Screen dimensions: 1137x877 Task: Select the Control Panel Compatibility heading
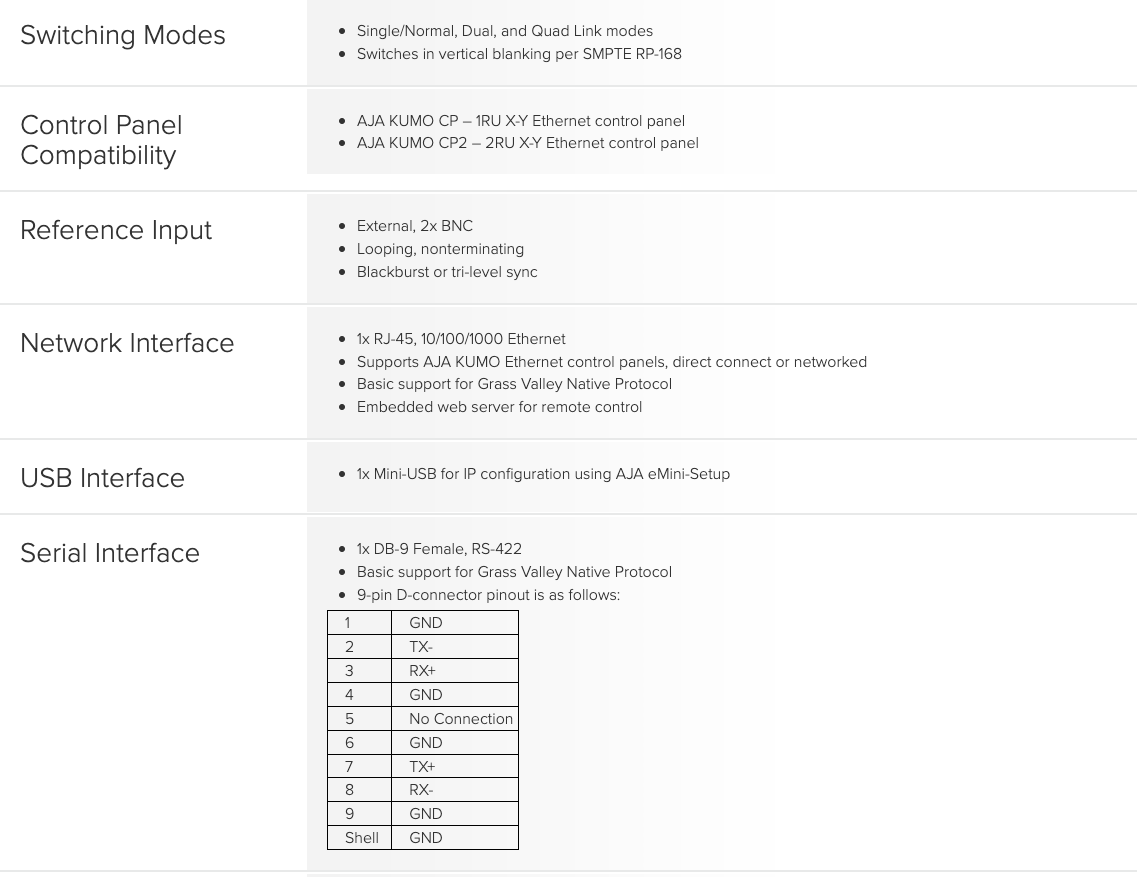coord(102,140)
